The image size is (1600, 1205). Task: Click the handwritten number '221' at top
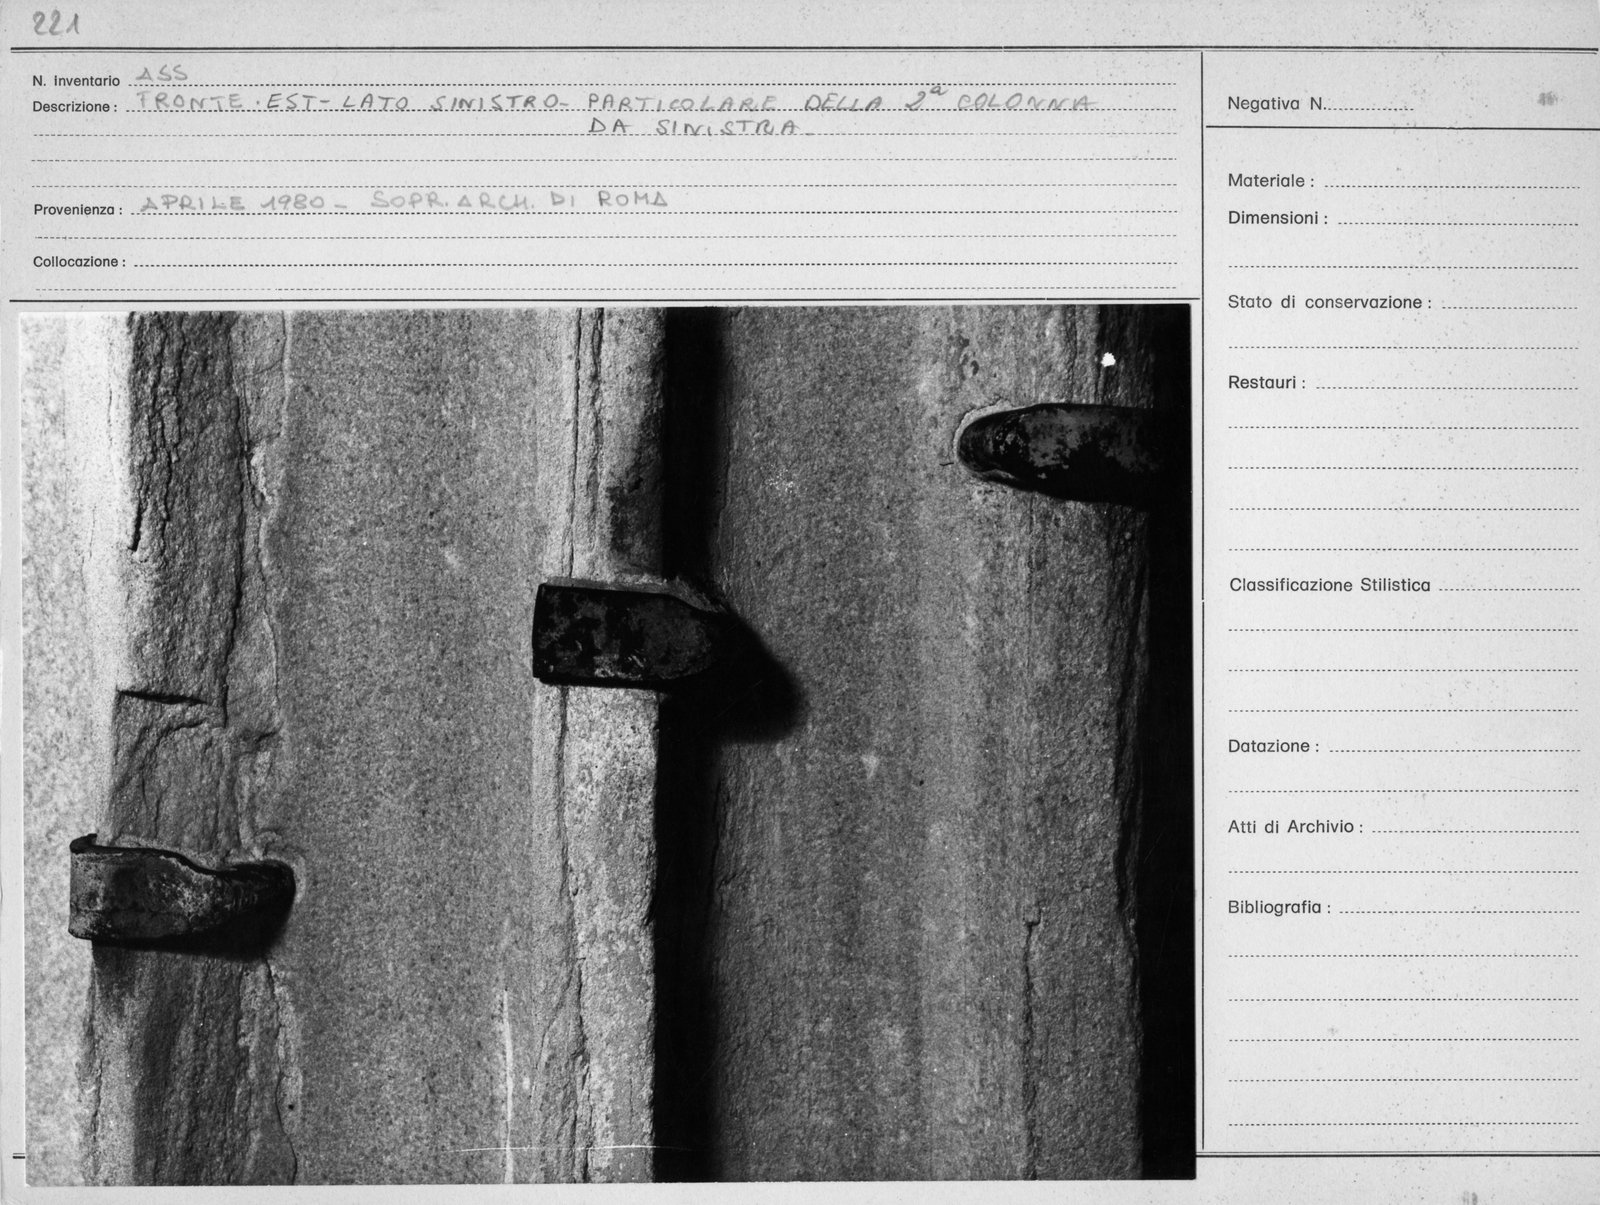58,25
